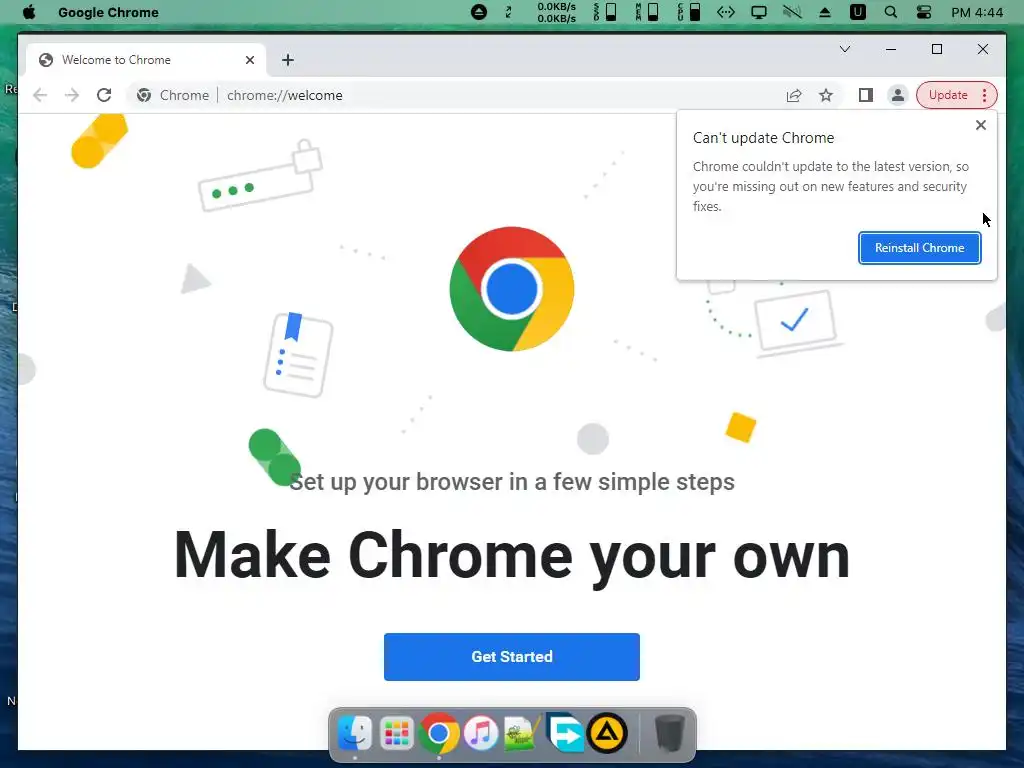Bookmark this tab with the star icon

point(826,95)
